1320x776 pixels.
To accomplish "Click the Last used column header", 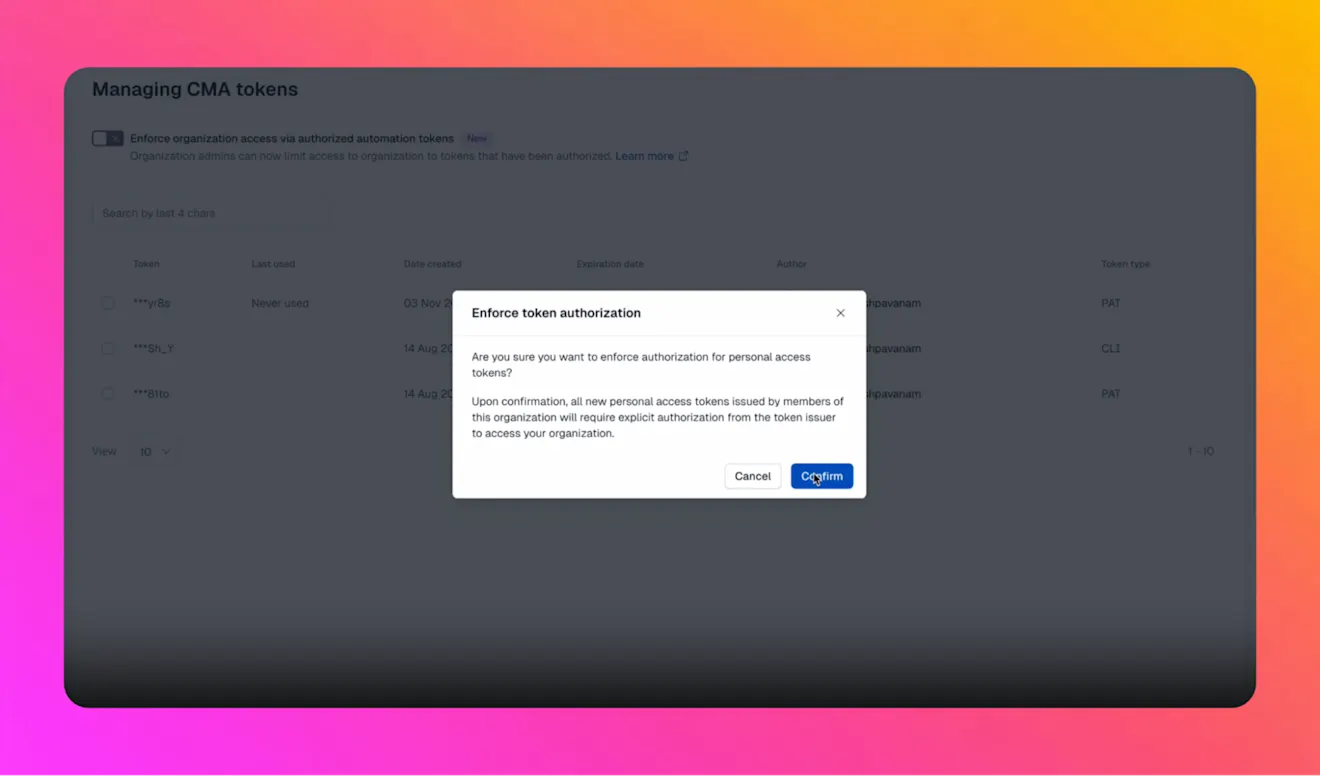I will click(273, 264).
